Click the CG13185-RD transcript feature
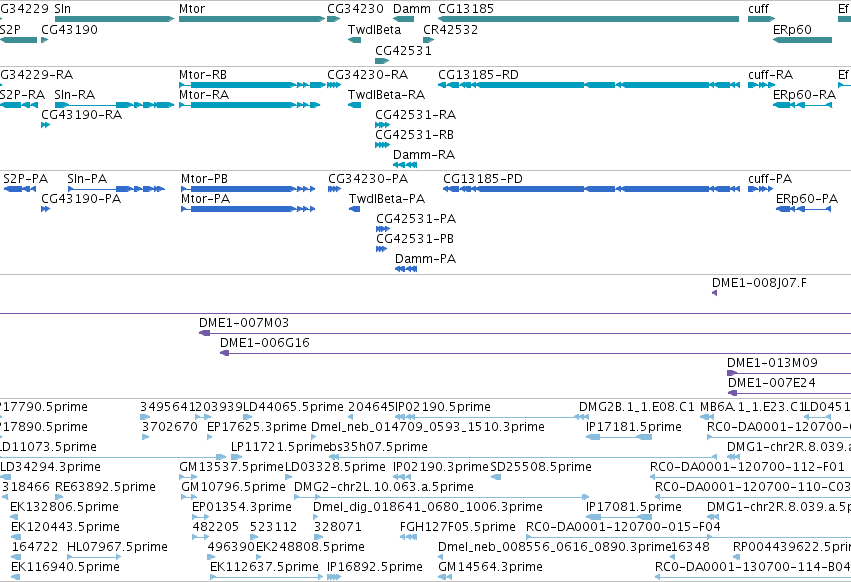851x582 pixels. (588, 85)
